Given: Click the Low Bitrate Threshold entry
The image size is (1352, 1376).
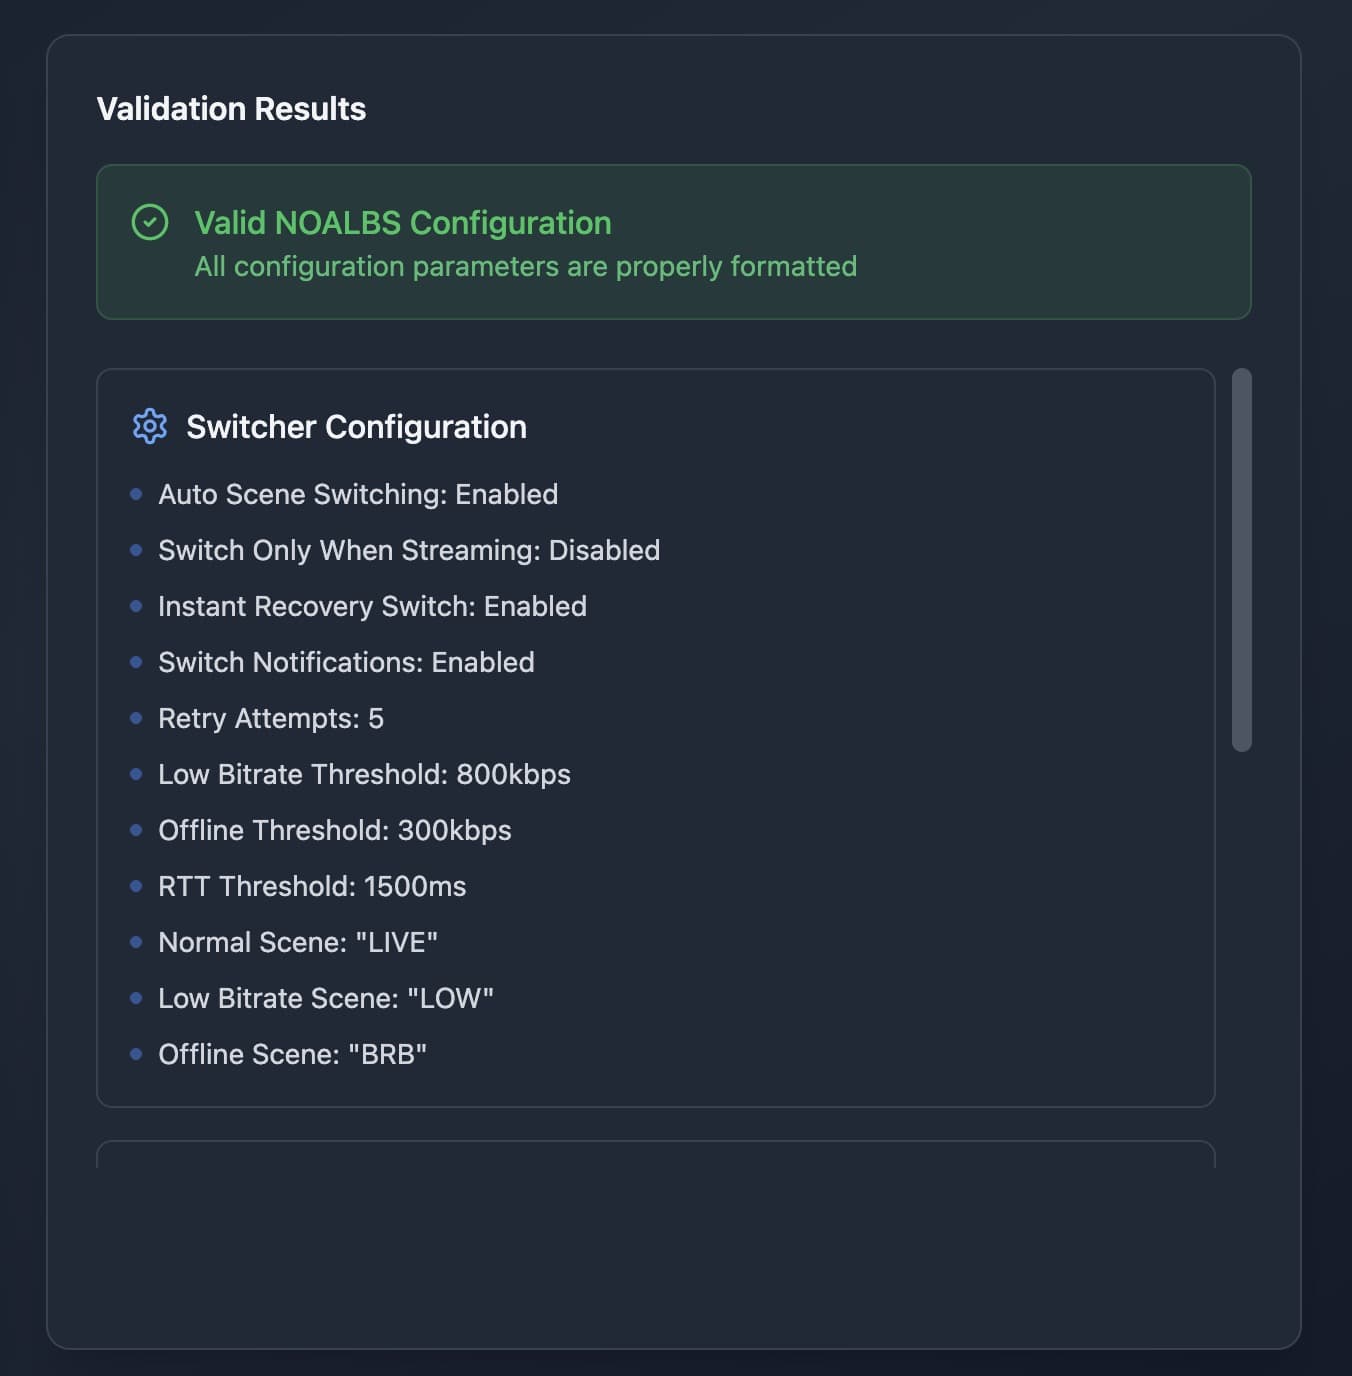Looking at the screenshot, I should pyautogui.click(x=364, y=774).
